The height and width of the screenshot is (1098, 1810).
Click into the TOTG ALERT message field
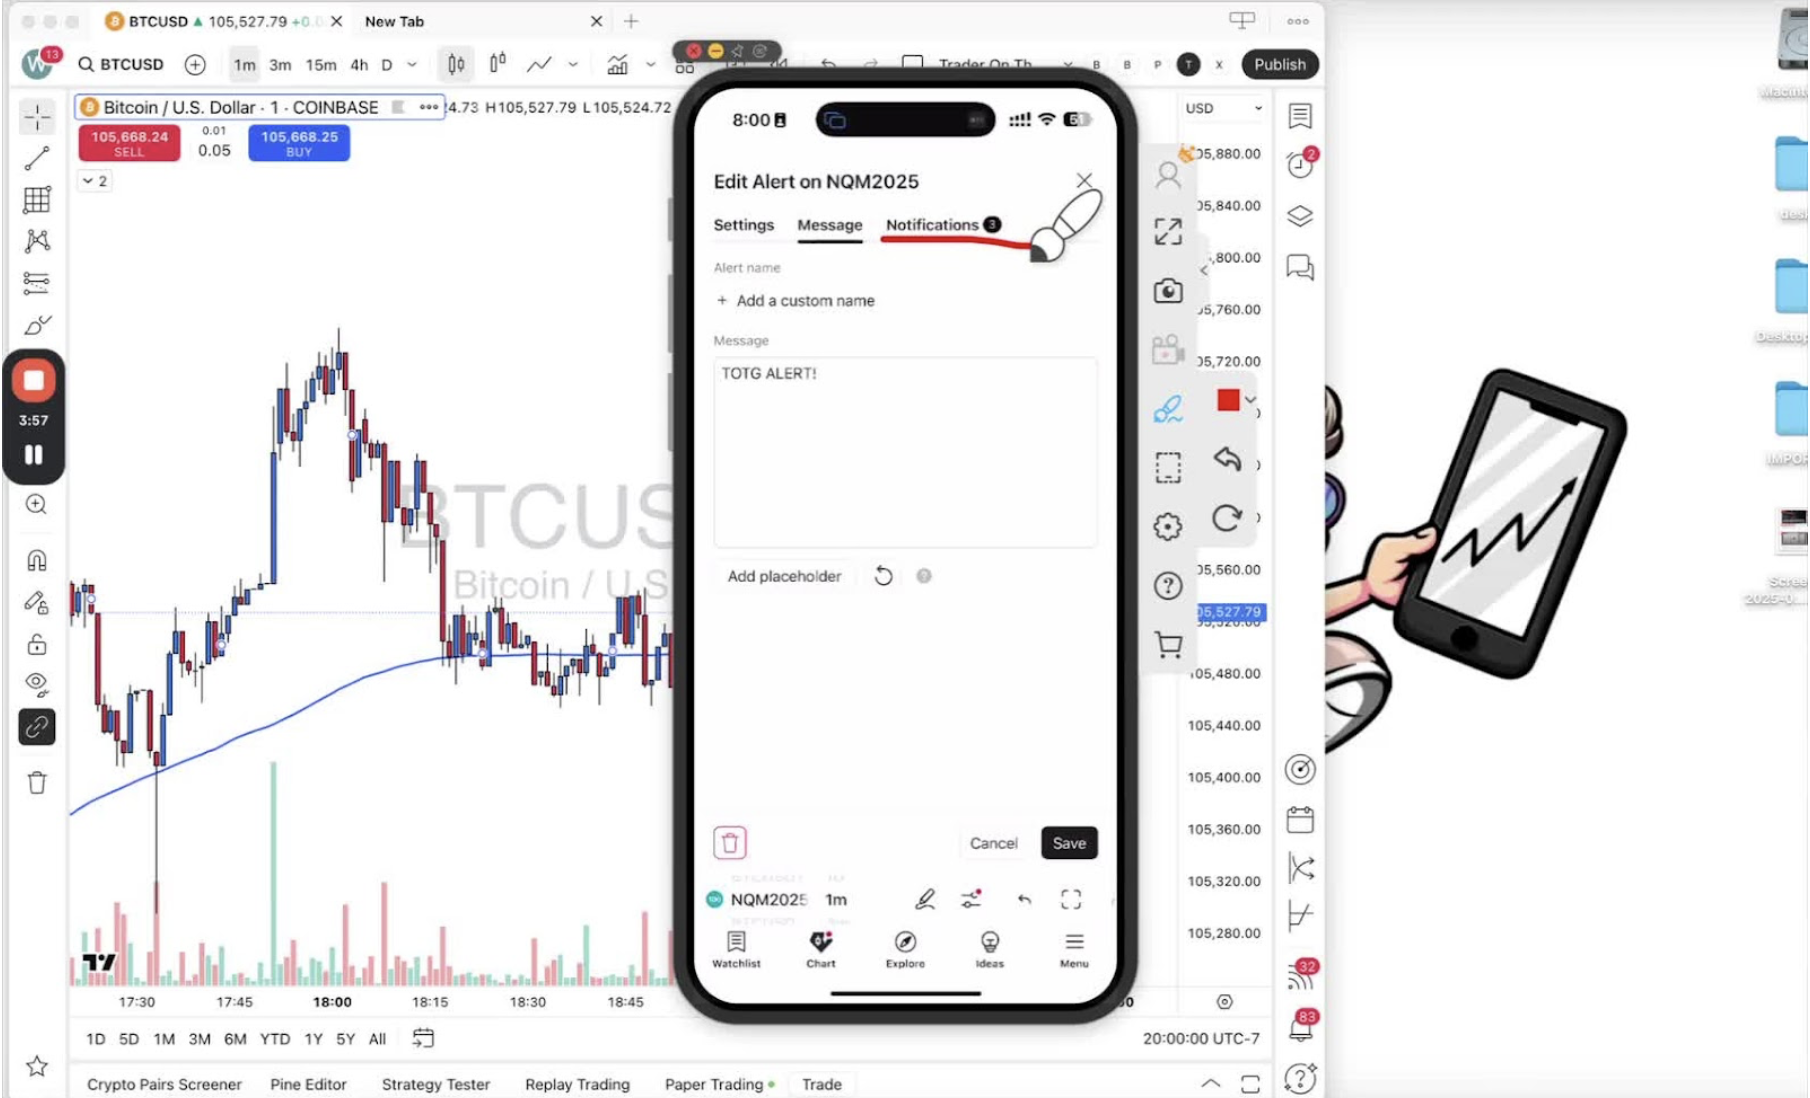905,453
